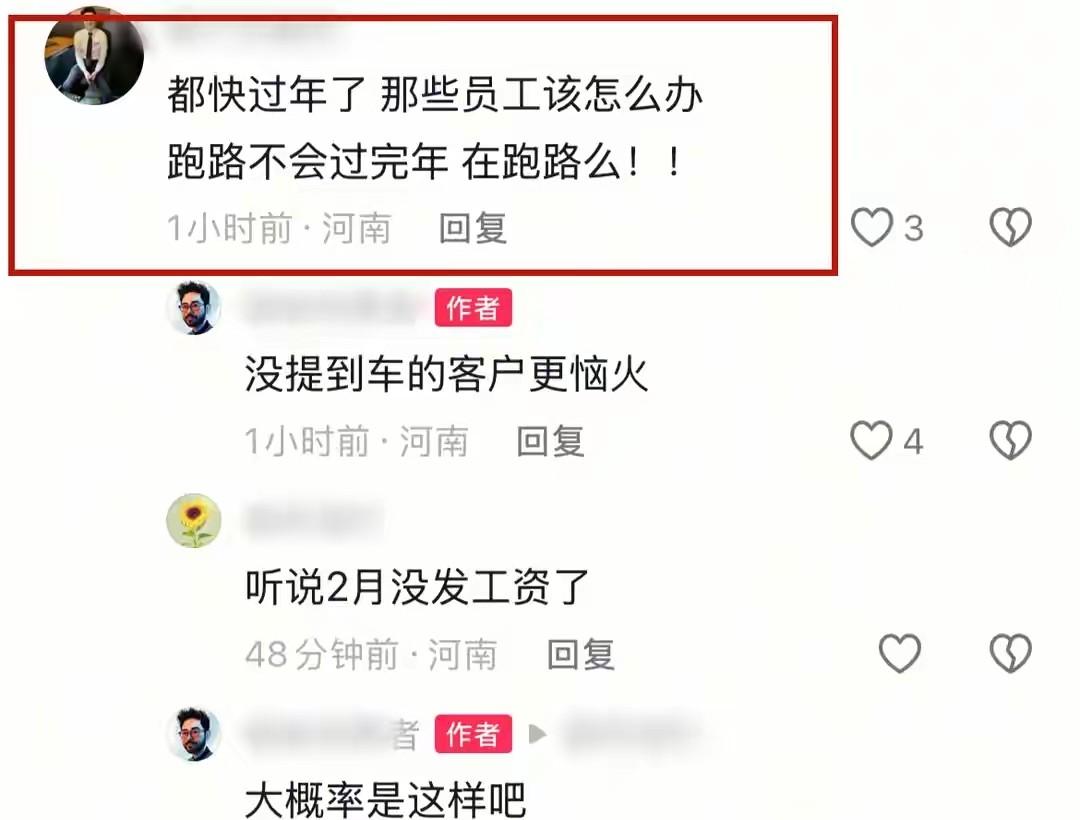Open profile of top commenter's avatar

pos(94,55)
